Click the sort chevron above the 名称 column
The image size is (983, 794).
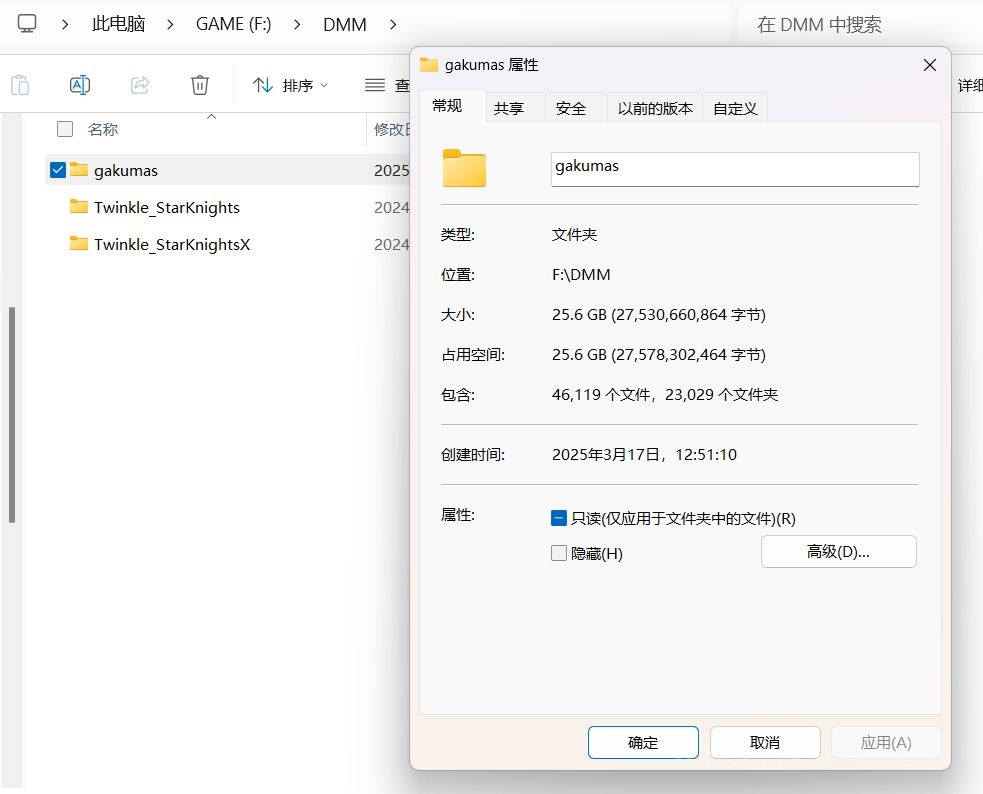coord(210,117)
